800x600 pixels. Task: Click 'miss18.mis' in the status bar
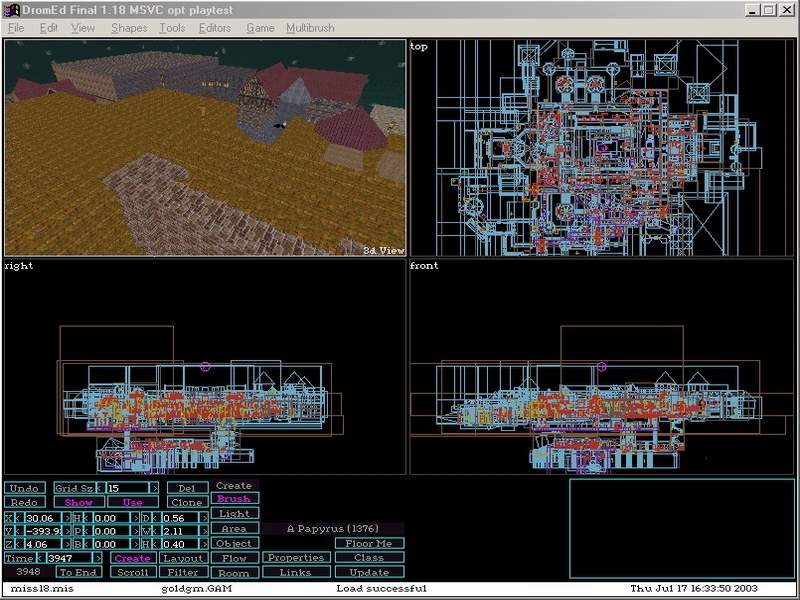point(42,588)
